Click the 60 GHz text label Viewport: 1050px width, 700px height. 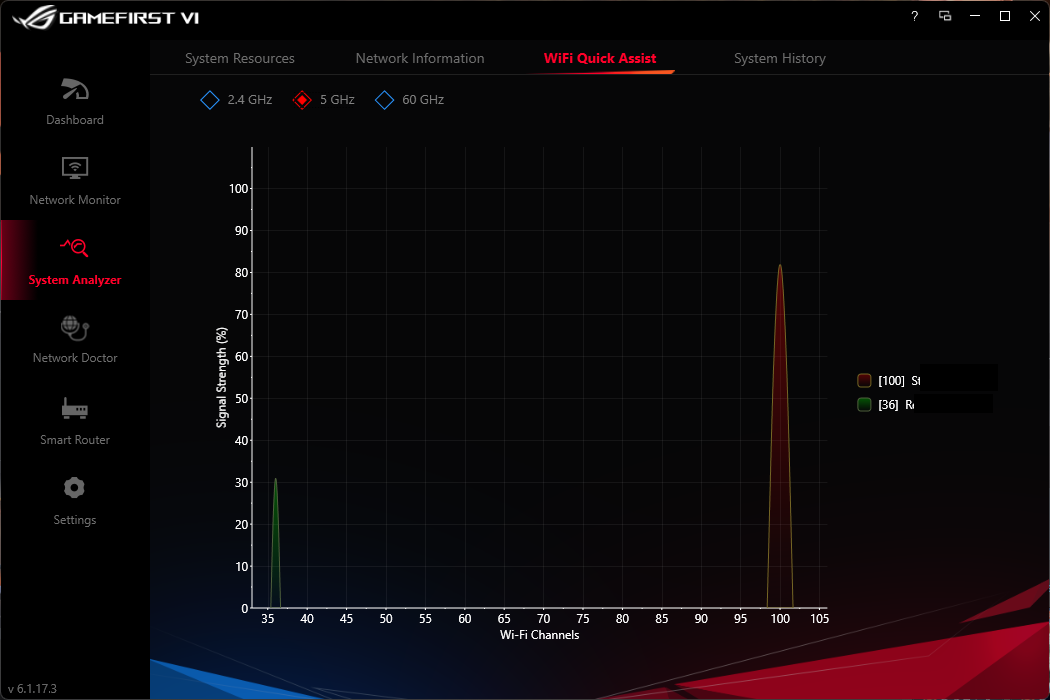423,100
